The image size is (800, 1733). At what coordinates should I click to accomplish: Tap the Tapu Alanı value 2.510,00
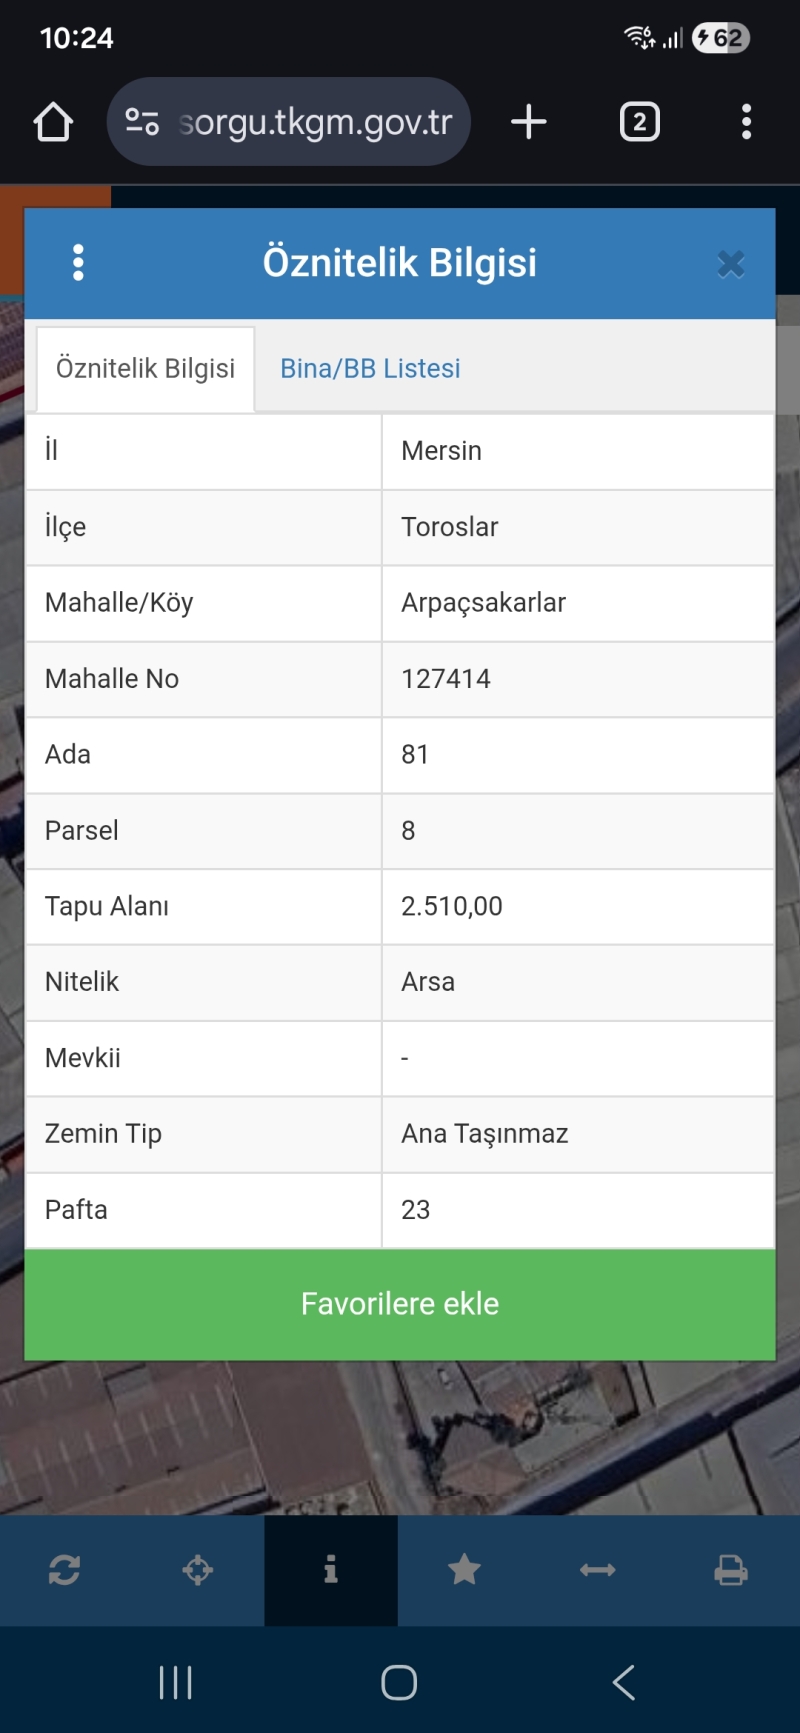click(452, 906)
